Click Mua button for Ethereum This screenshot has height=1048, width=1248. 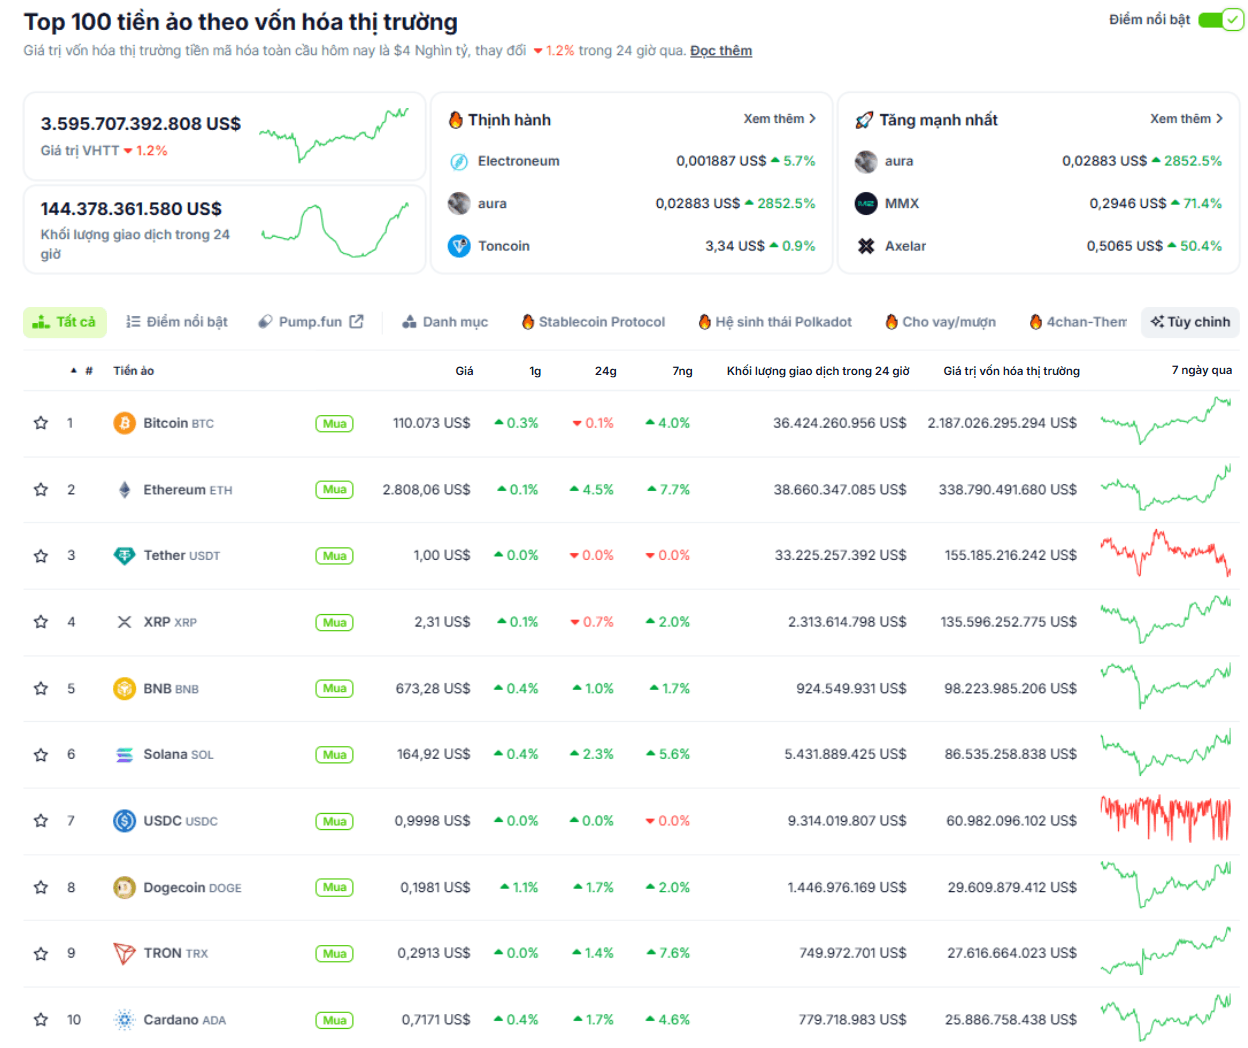pyautogui.click(x=335, y=490)
